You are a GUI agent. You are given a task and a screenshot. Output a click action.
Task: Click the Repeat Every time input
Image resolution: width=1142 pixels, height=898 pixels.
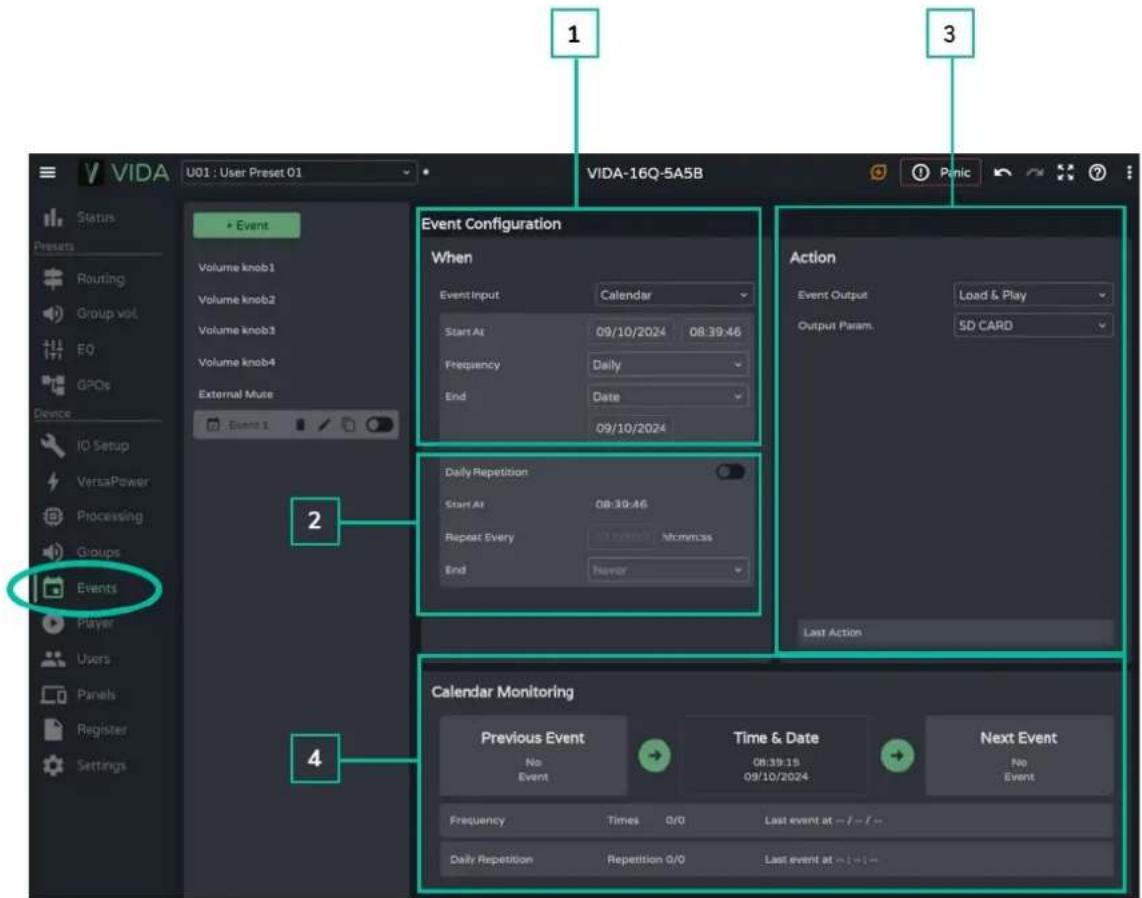pos(621,537)
